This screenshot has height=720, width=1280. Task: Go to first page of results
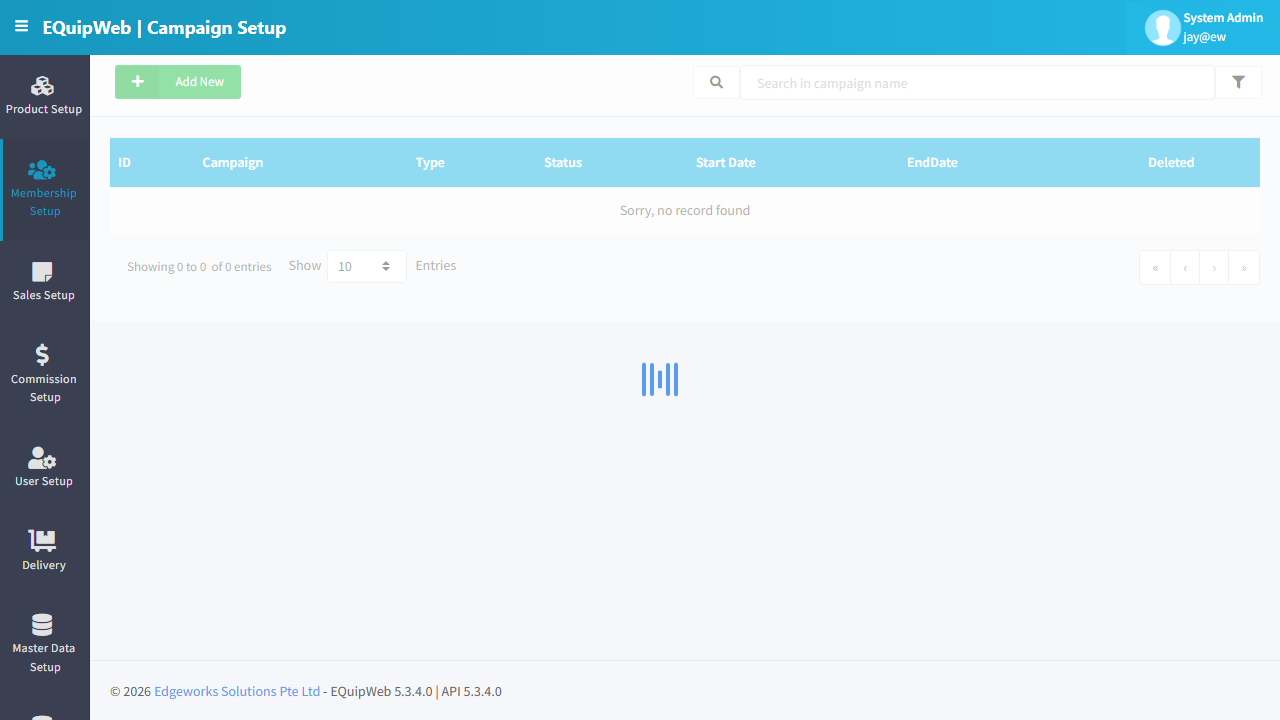tap(1155, 268)
